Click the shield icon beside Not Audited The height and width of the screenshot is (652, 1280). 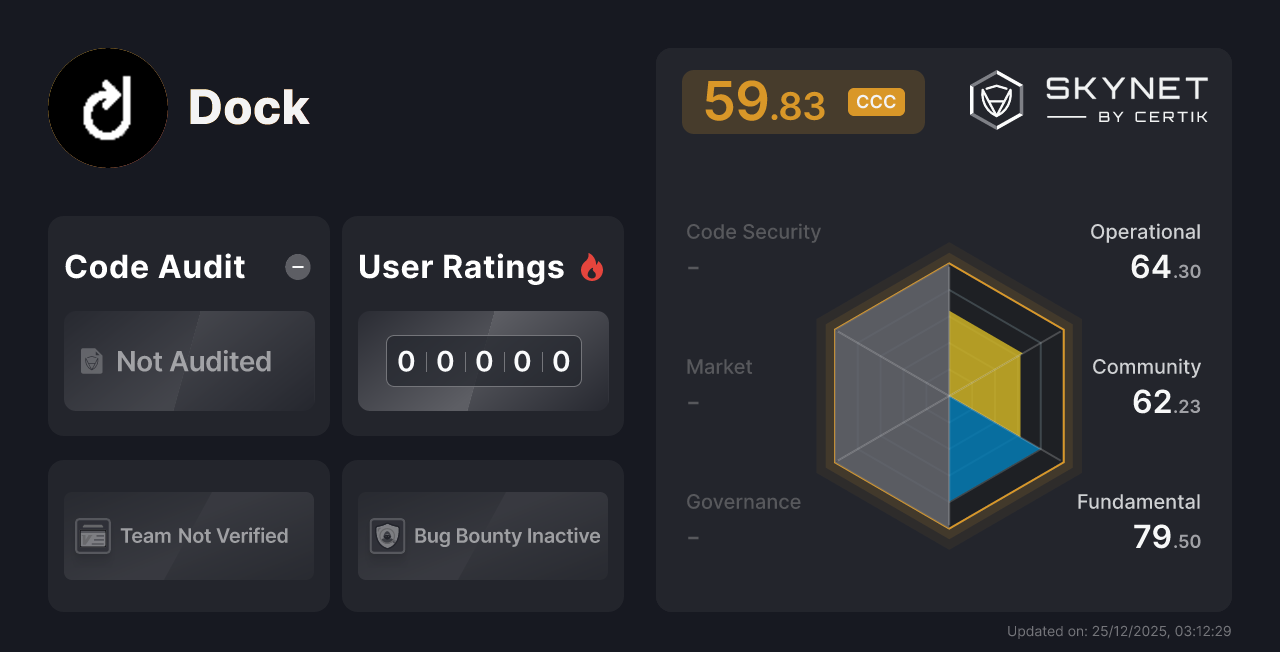tap(90, 361)
